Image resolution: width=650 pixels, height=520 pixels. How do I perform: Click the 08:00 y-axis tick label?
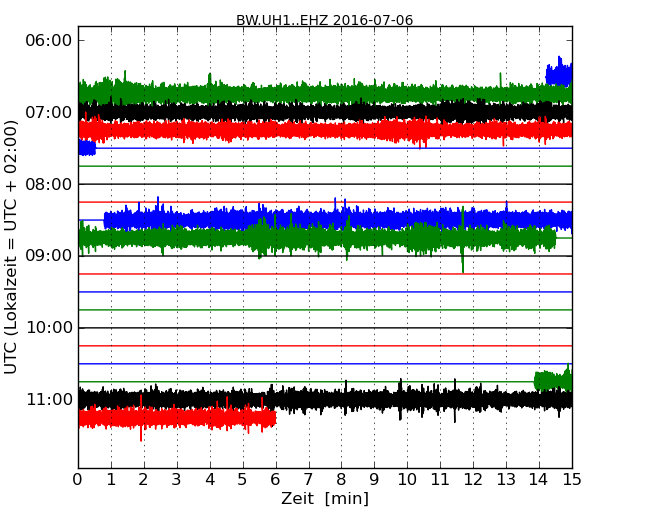click(x=47, y=184)
